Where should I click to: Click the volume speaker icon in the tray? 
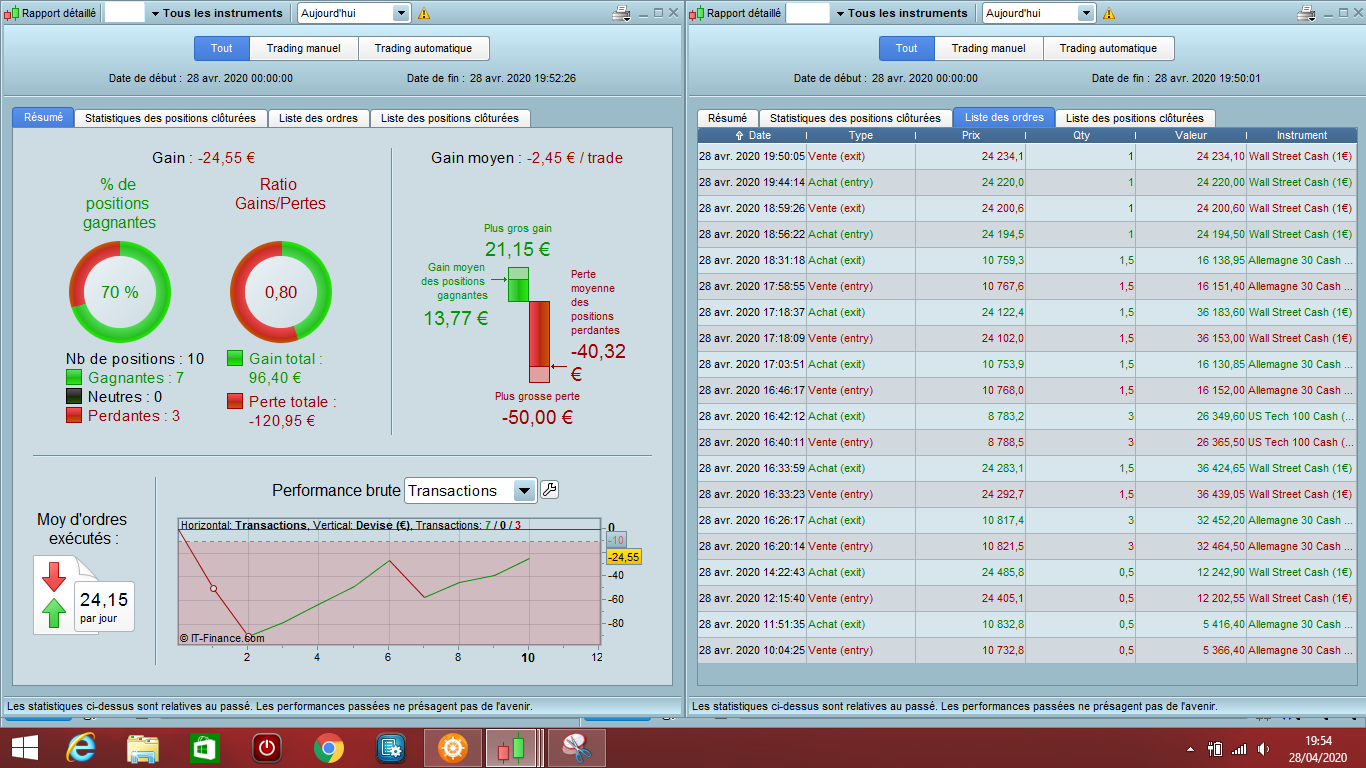coord(1265,749)
